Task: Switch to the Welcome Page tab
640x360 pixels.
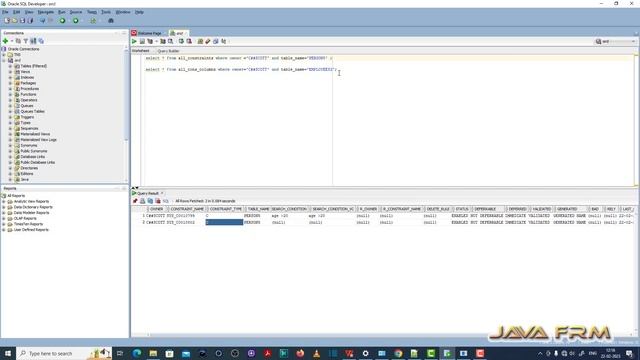Action: point(149,33)
